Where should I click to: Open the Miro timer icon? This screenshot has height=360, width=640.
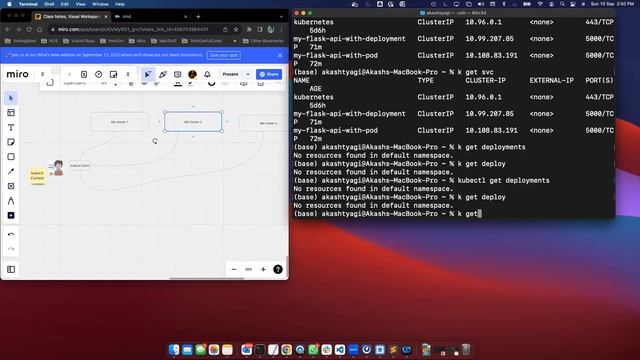(x=98, y=74)
